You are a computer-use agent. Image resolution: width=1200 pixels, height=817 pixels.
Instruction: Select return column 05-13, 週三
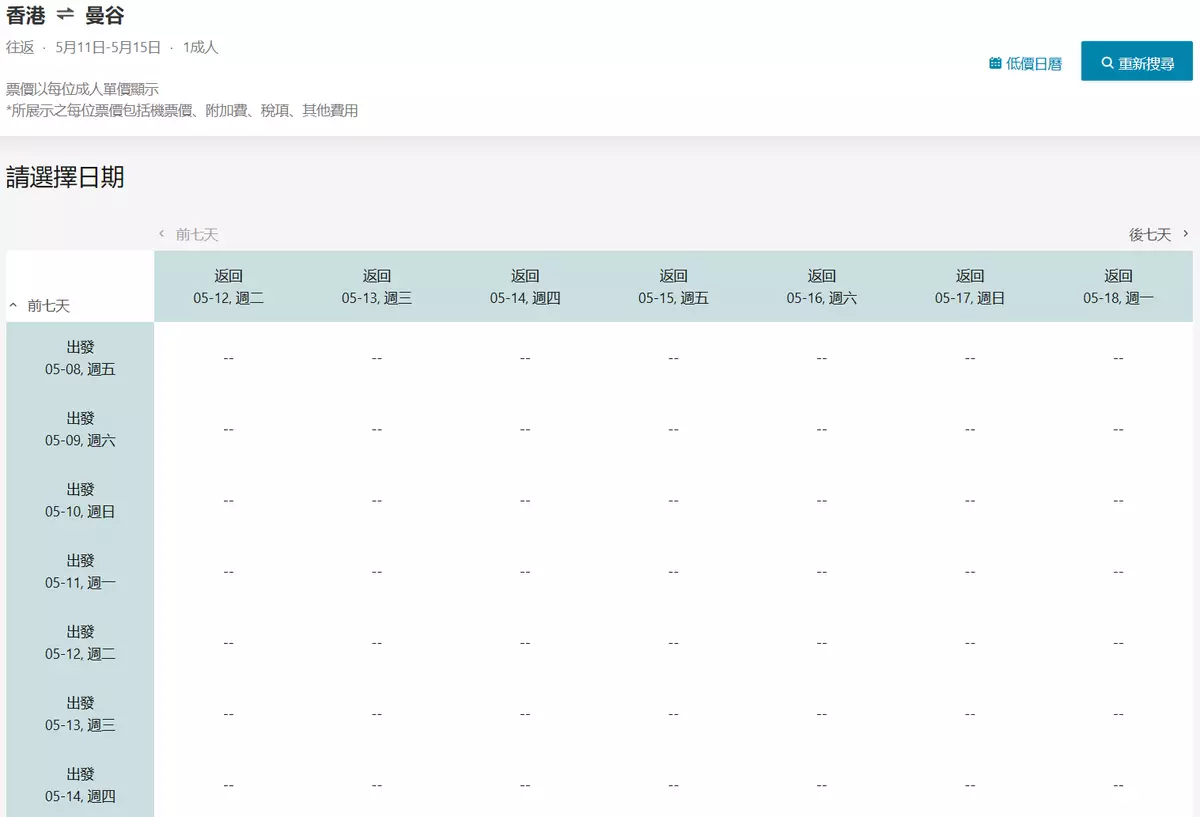(x=377, y=287)
